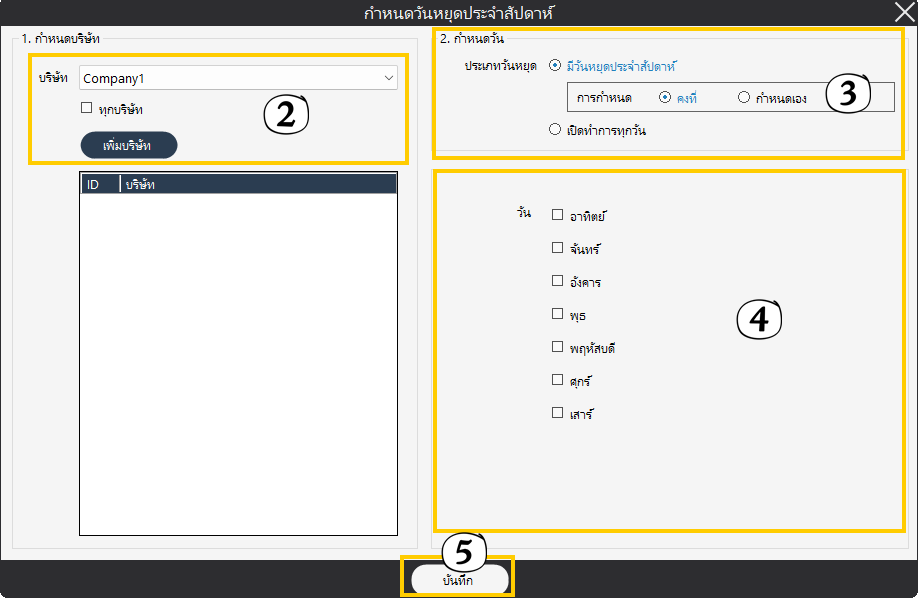Check the จันทร์ day checkbox

558,247
